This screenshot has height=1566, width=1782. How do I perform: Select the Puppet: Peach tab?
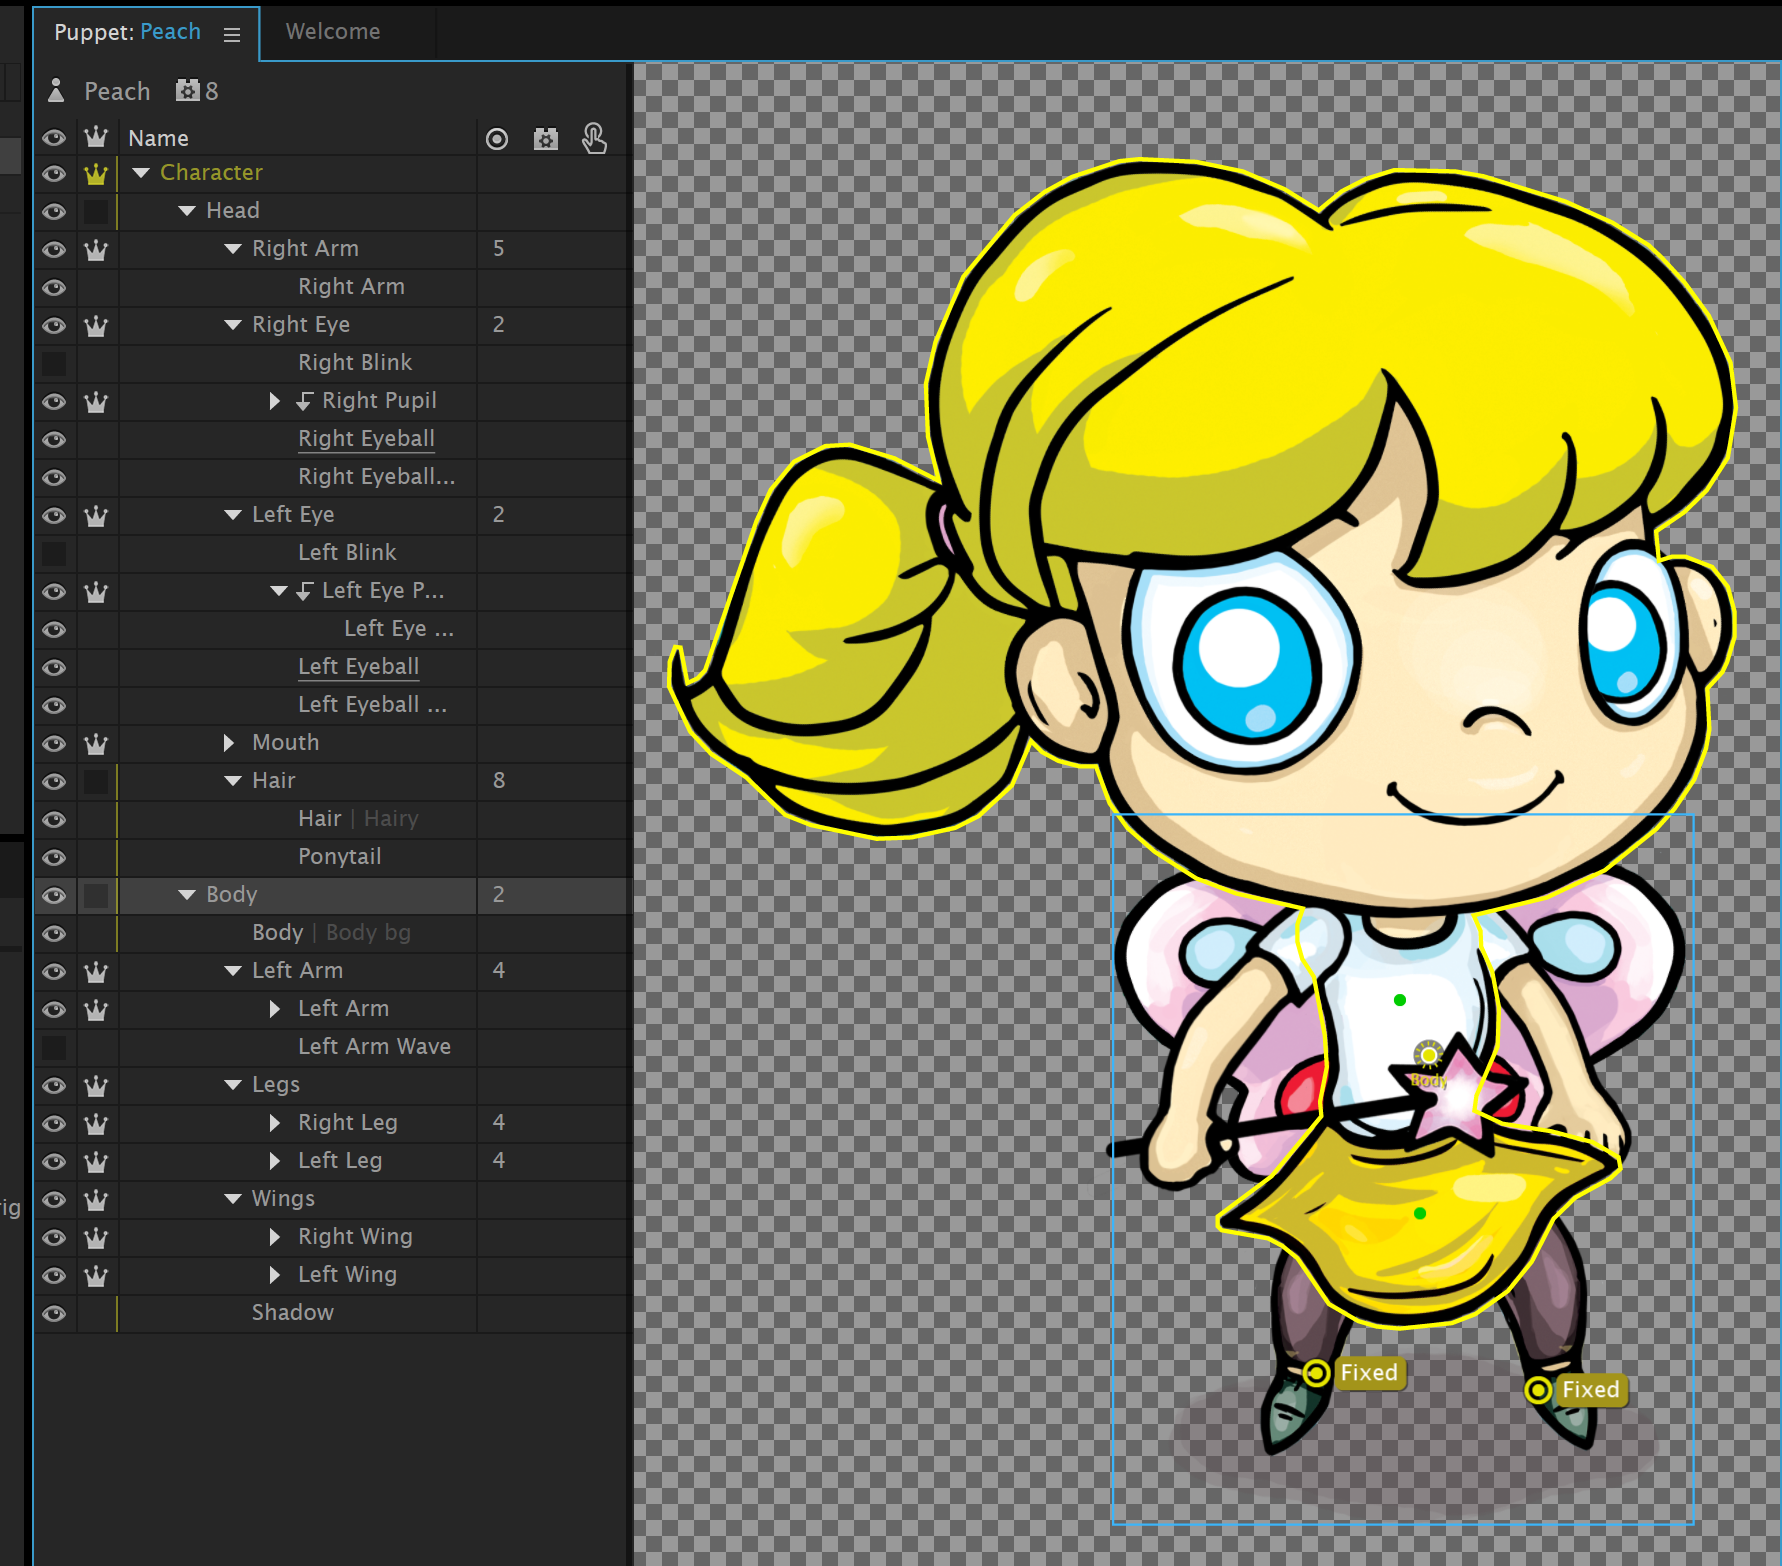pyautogui.click(x=128, y=32)
